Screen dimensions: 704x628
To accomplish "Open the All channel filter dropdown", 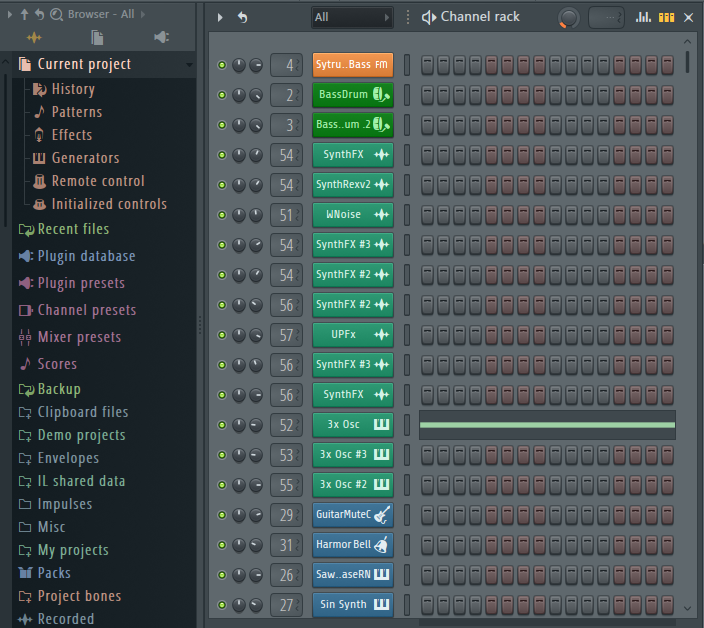I will pos(352,18).
